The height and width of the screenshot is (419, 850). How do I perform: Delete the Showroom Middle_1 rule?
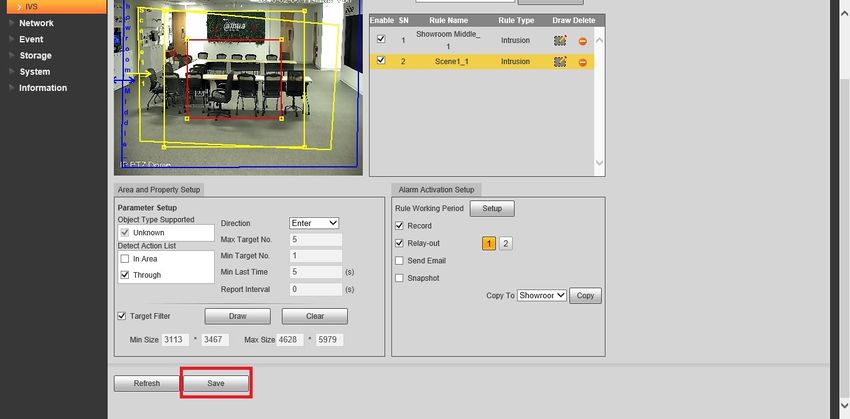[583, 41]
